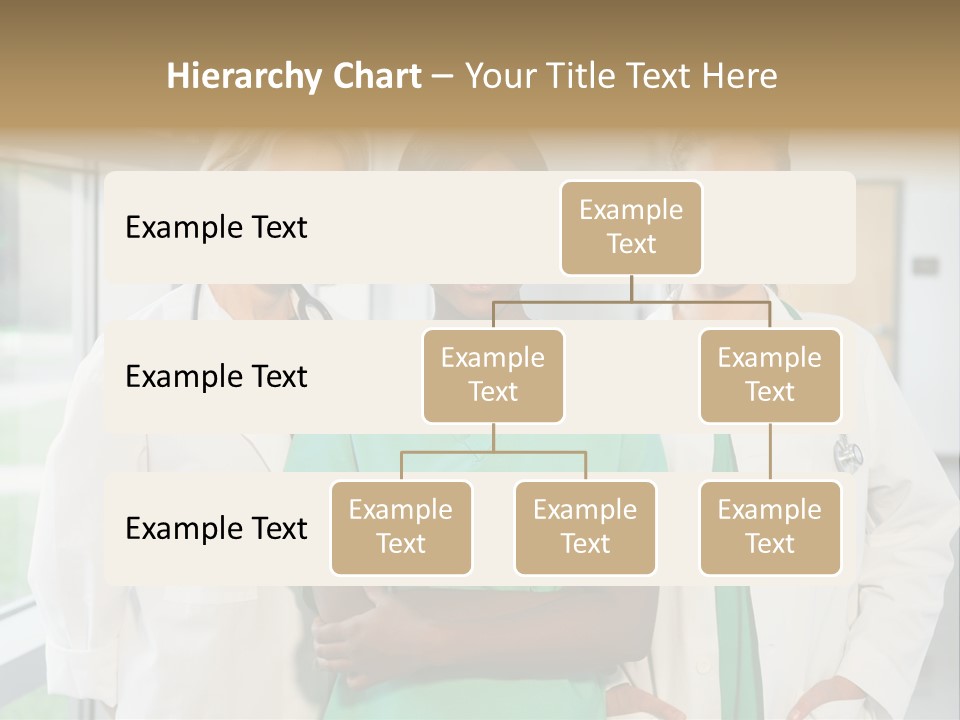Click the dark blue strip at slide bottom
Viewport: 960px width, 720px height.
pyautogui.click(x=480, y=714)
